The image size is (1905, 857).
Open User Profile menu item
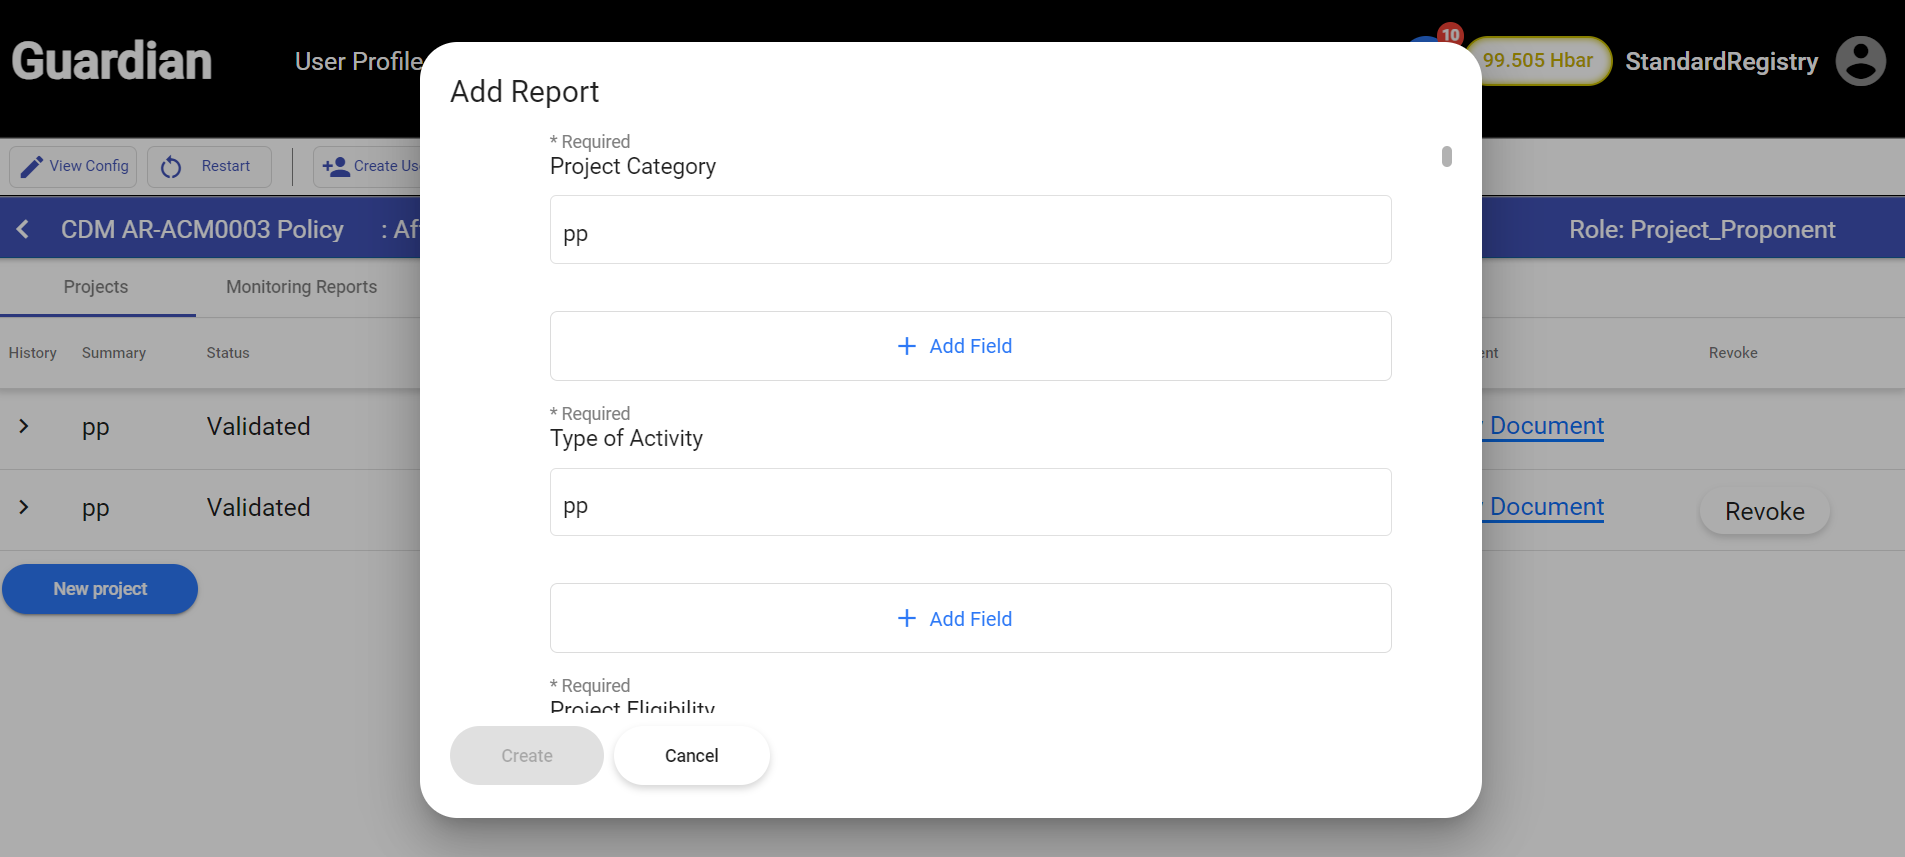pyautogui.click(x=358, y=62)
